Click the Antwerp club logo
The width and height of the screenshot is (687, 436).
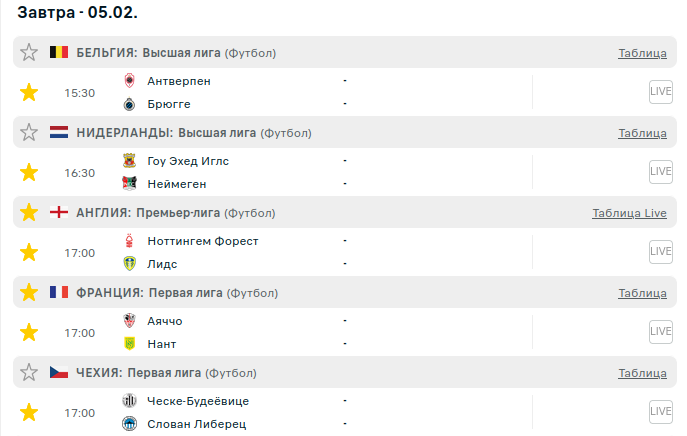tap(129, 80)
